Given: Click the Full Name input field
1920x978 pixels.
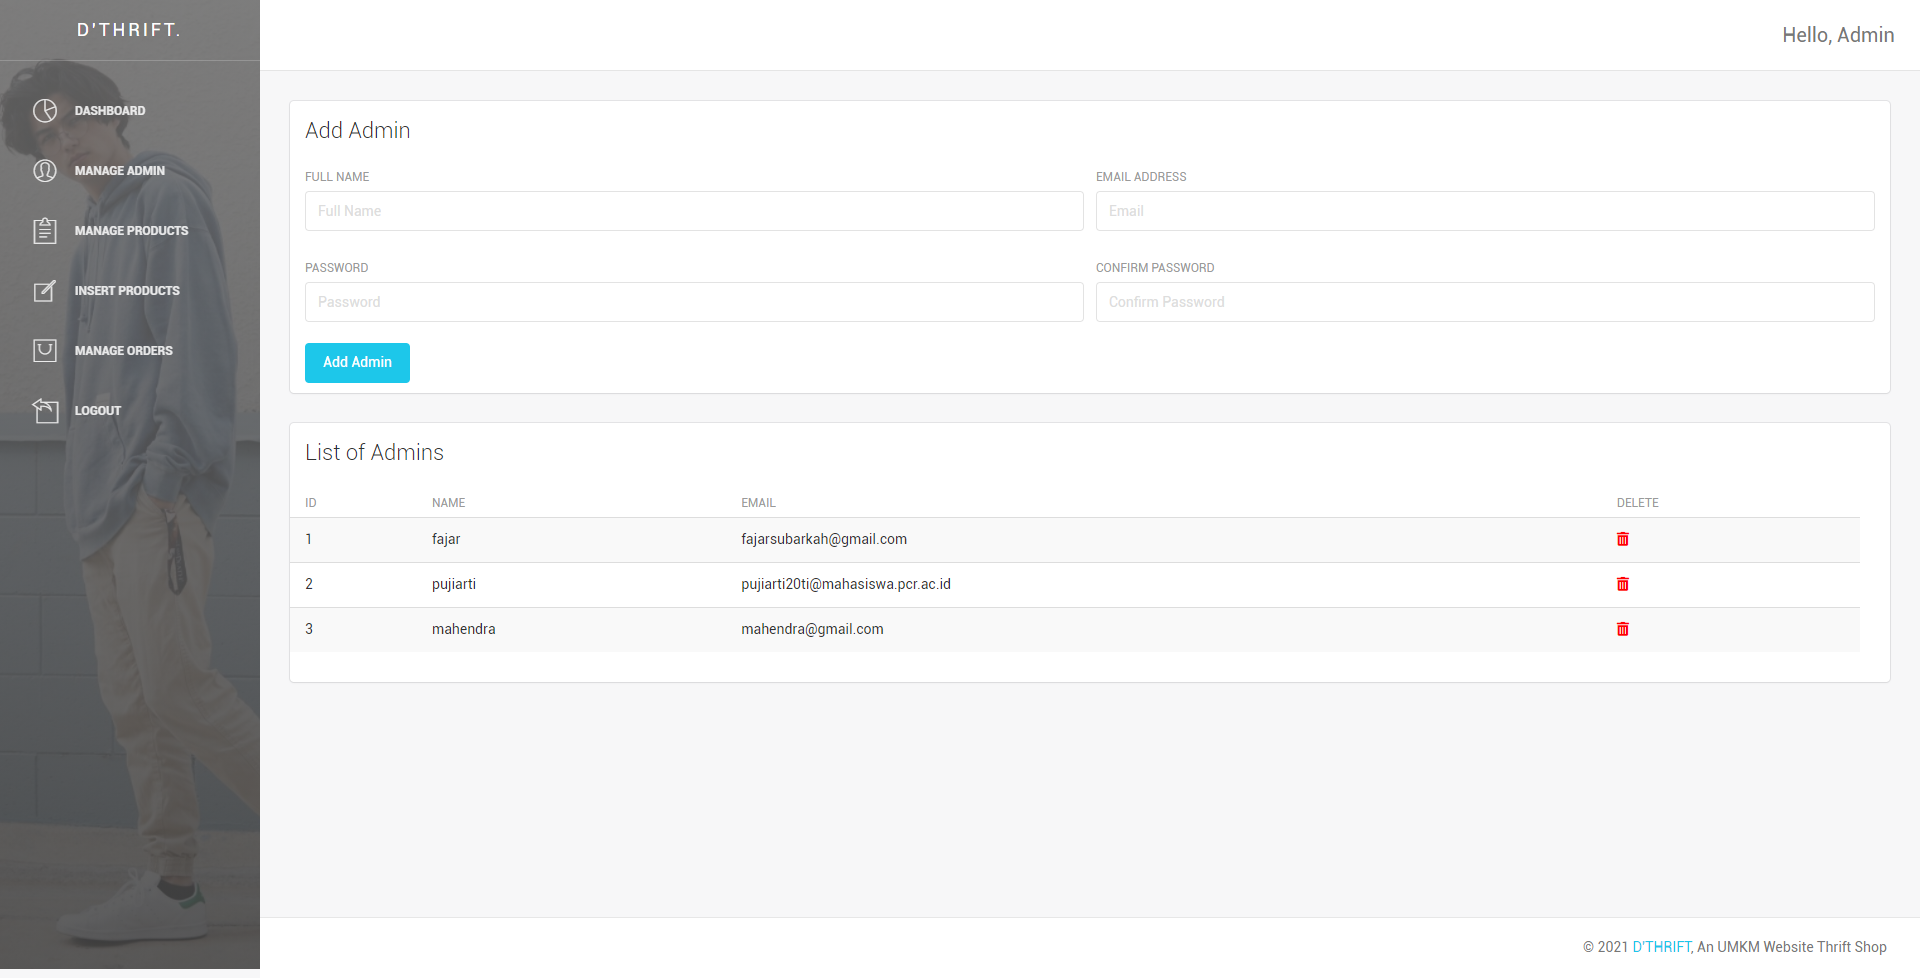Looking at the screenshot, I should coord(693,211).
